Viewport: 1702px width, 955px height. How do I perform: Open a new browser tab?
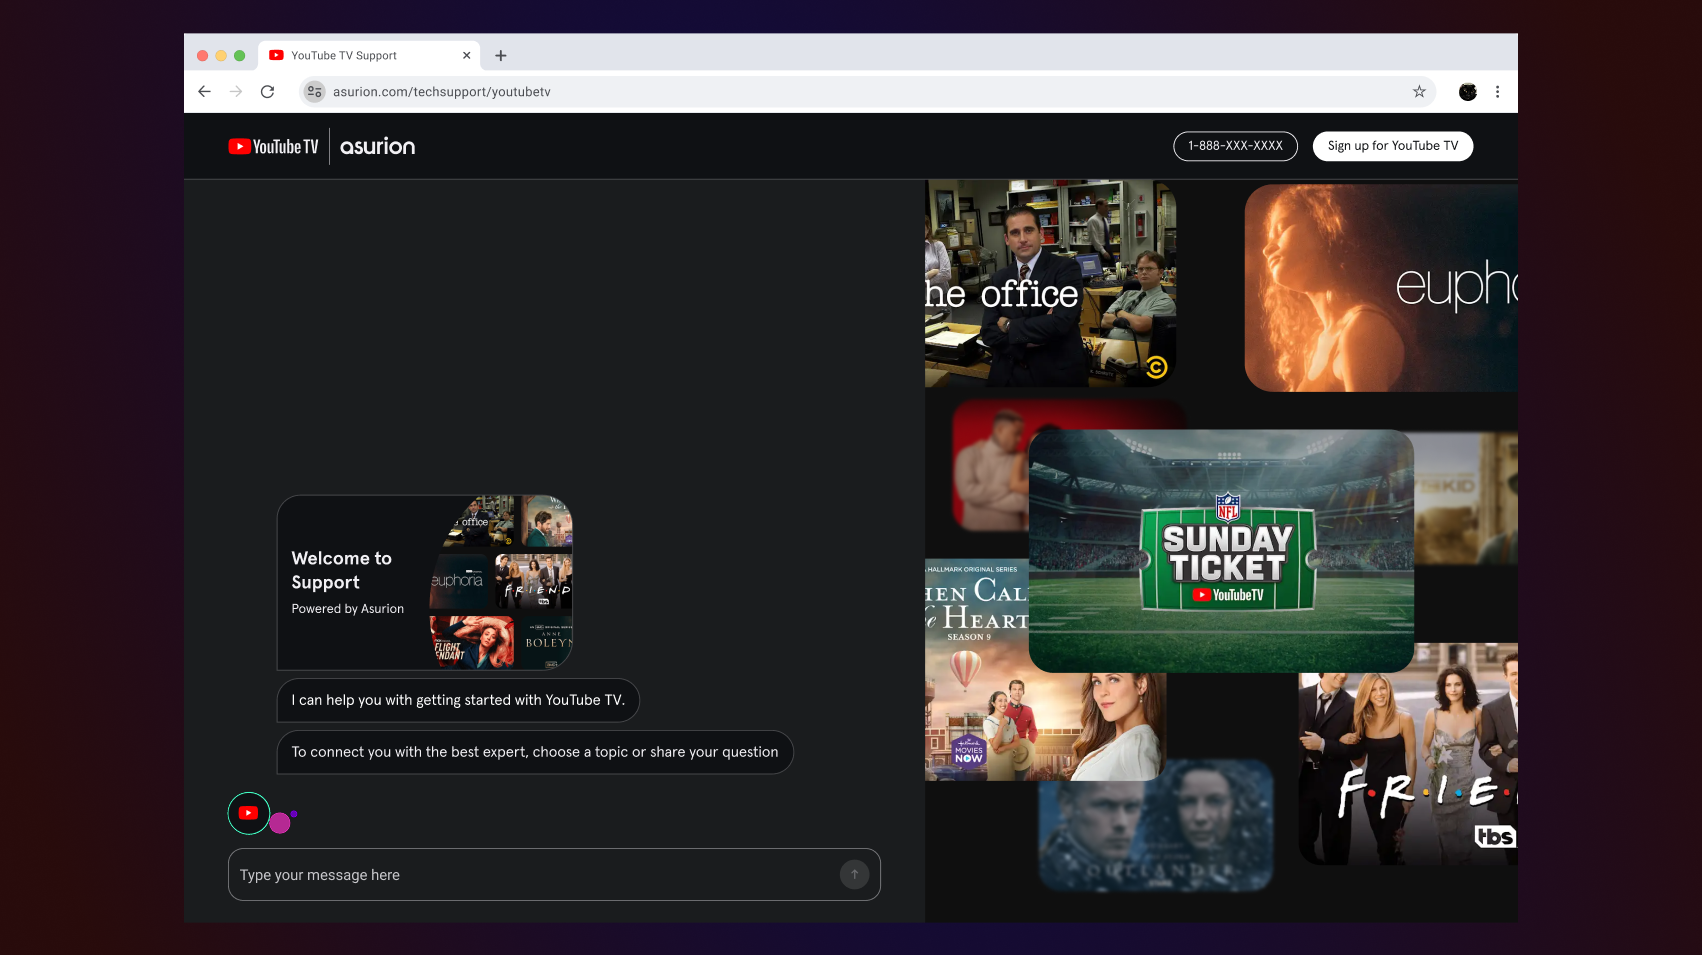[x=501, y=56]
